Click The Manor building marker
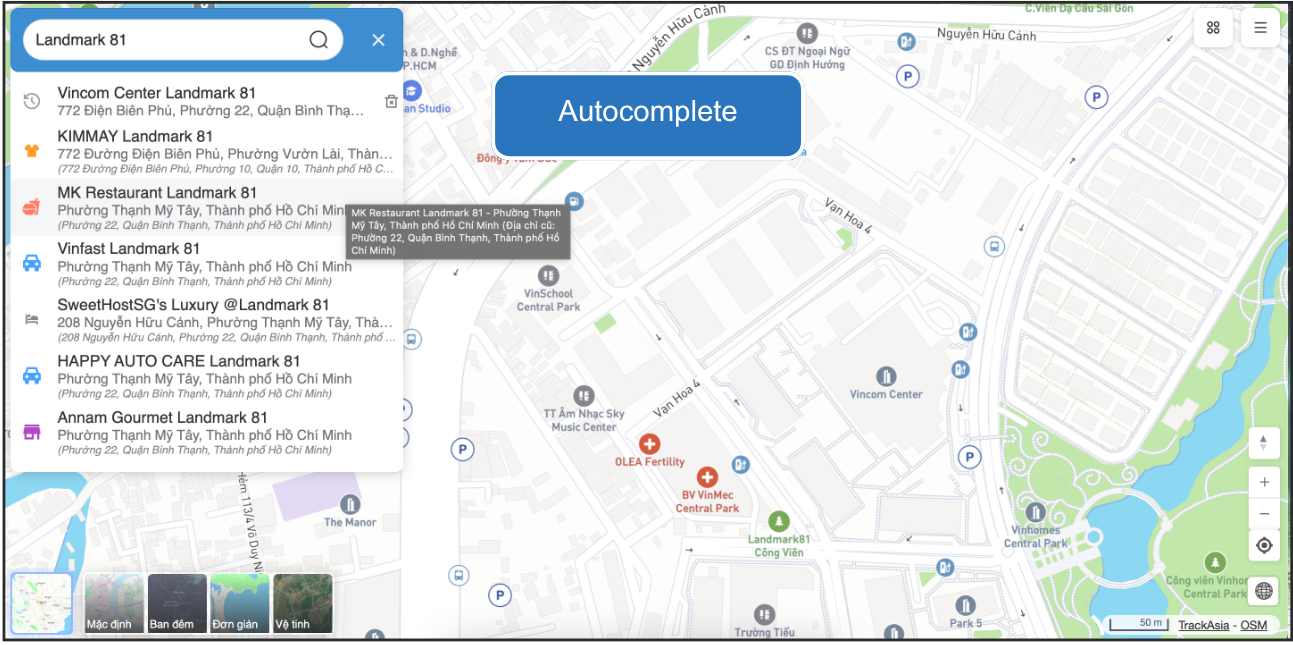This screenshot has width=1293, height=645. point(350,504)
